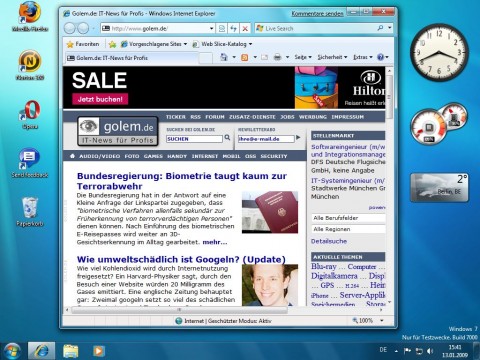Click the orange RSS feeds icon
Screen dimensions: 480x360
245,57
